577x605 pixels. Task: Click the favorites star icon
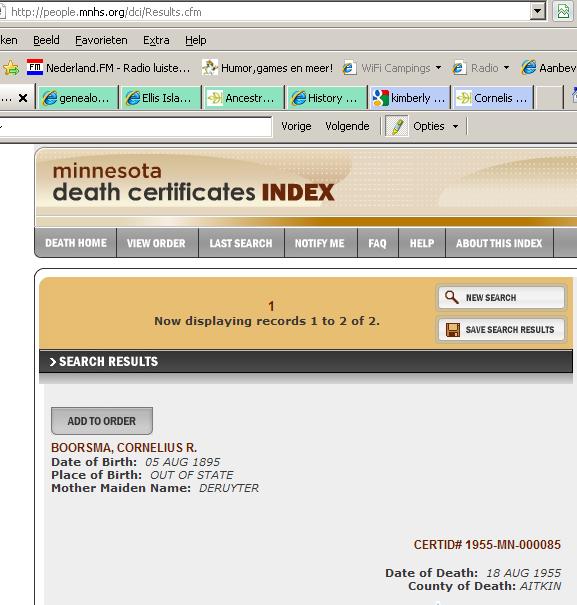click(x=11, y=68)
